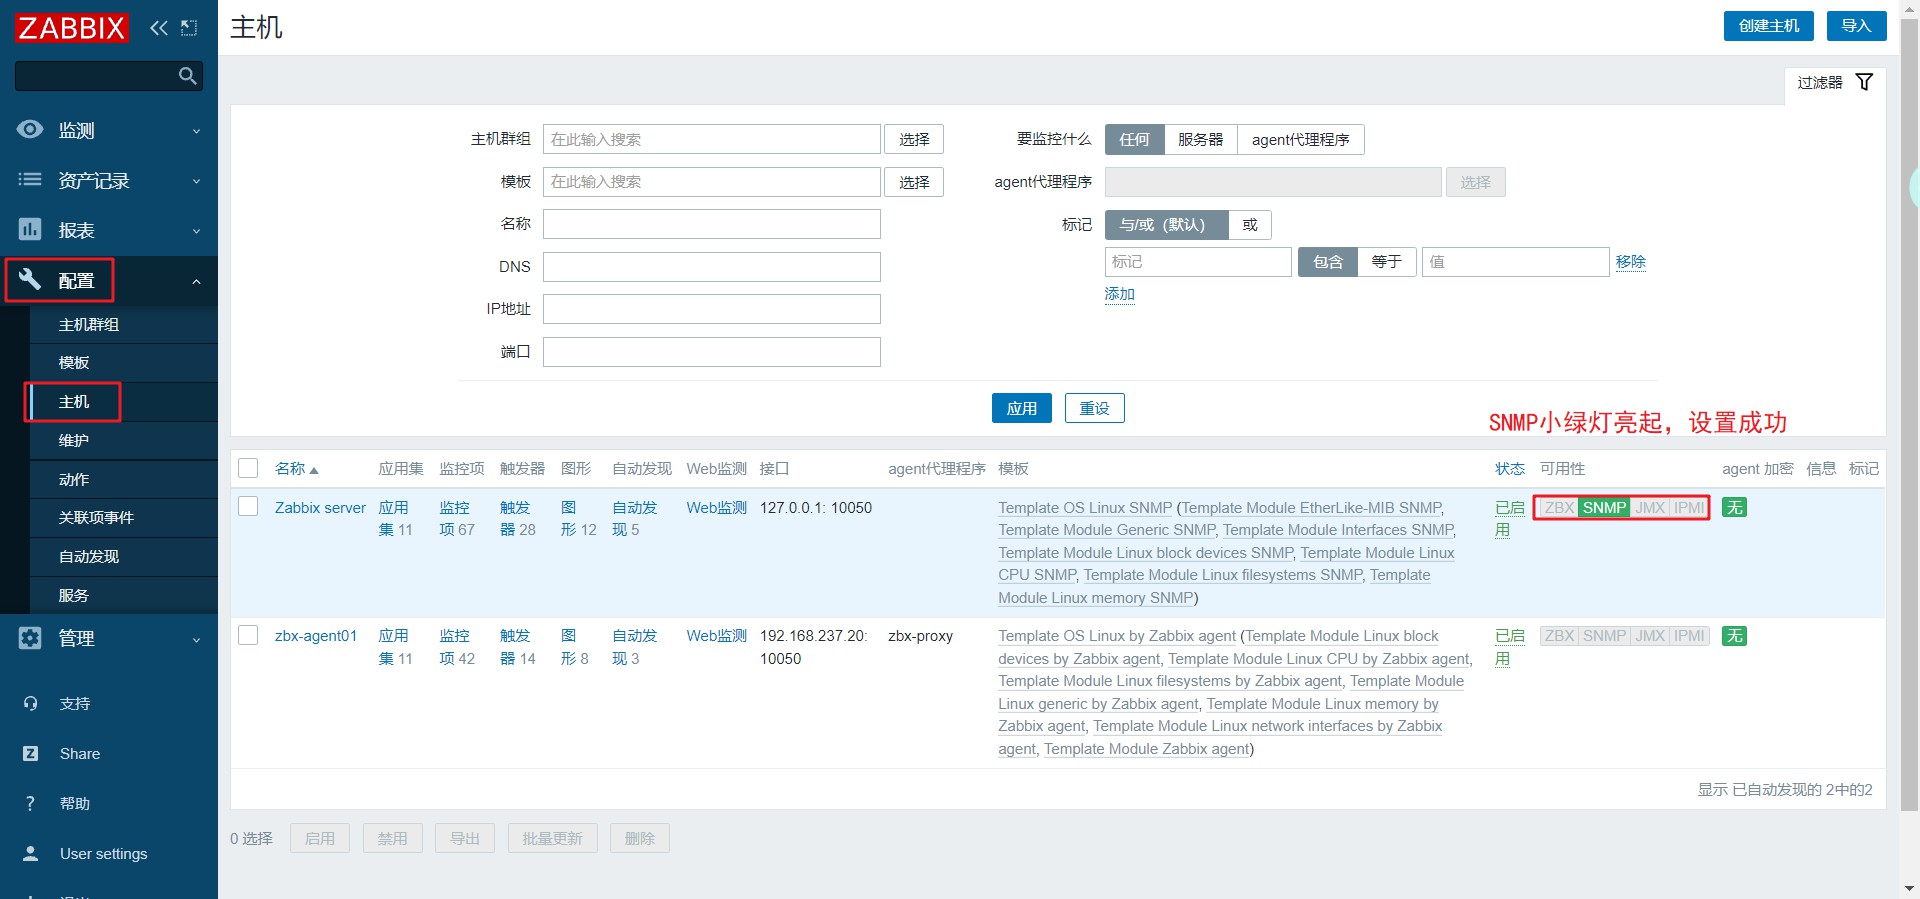
Task: Click JMX availability indicator for Zabbix server
Action: click(x=1650, y=508)
